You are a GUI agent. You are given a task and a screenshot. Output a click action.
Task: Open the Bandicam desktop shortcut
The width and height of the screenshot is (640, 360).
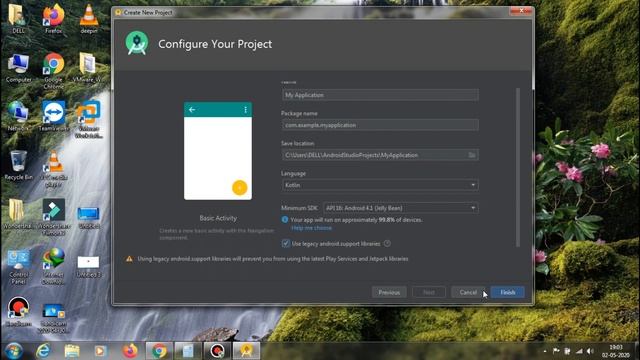coord(18,312)
